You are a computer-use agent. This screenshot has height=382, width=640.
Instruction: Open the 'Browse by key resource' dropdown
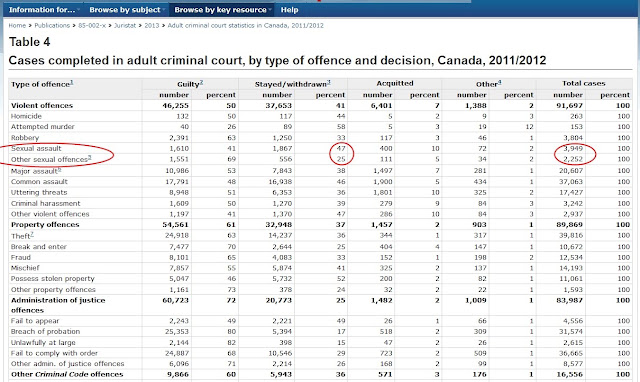tap(223, 9)
